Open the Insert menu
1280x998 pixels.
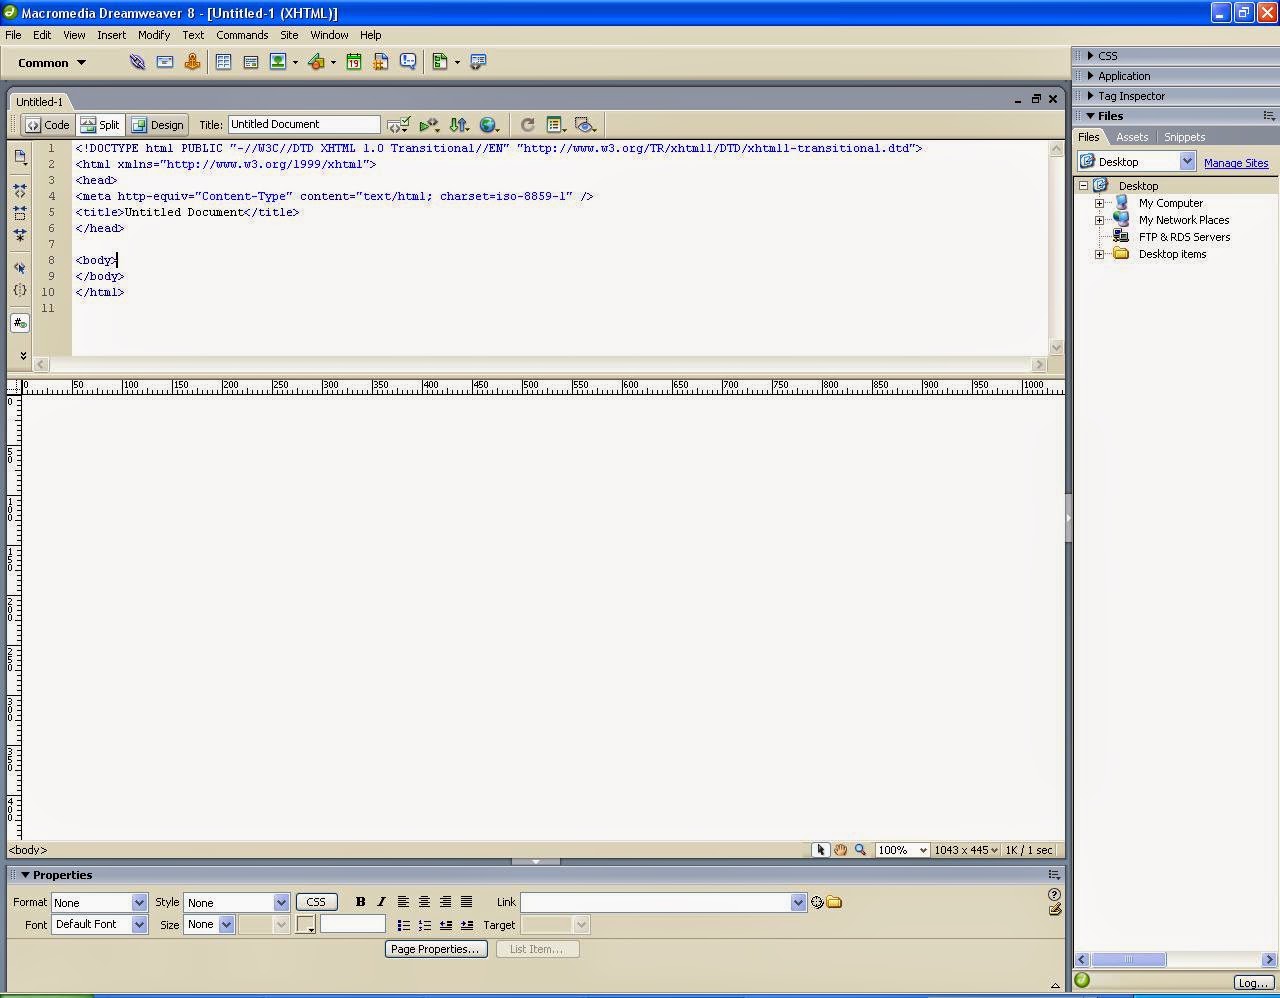[111, 35]
